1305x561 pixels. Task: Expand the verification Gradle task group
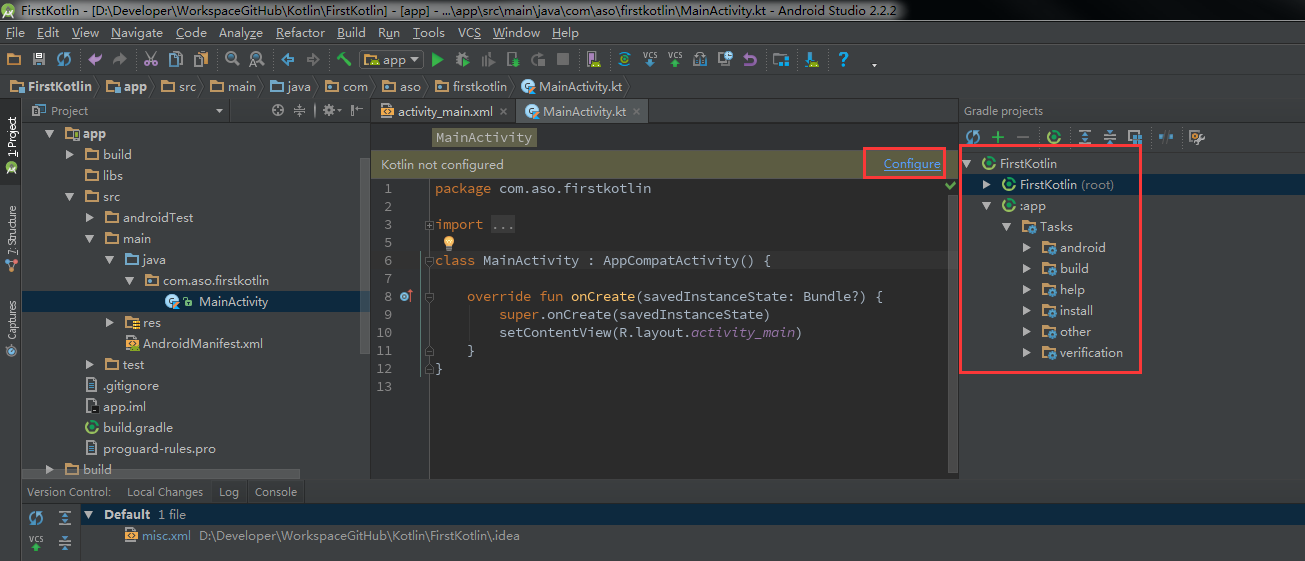click(x=1027, y=353)
